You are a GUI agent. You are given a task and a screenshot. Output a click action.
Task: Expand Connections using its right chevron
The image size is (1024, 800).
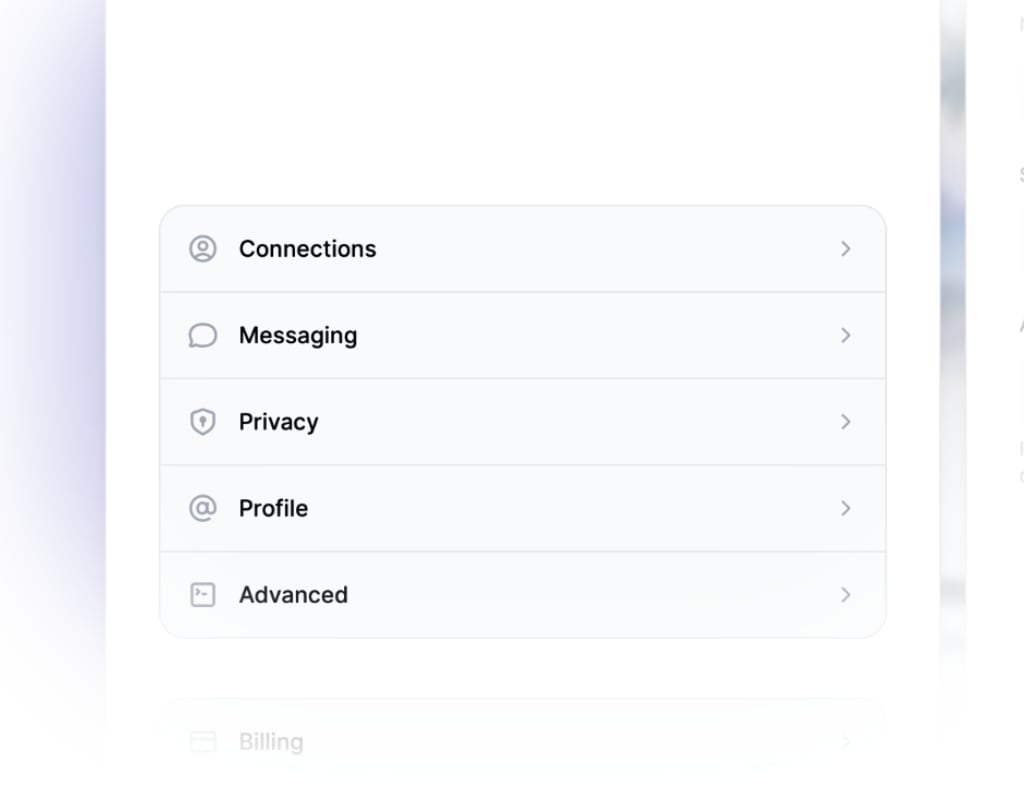pos(846,249)
